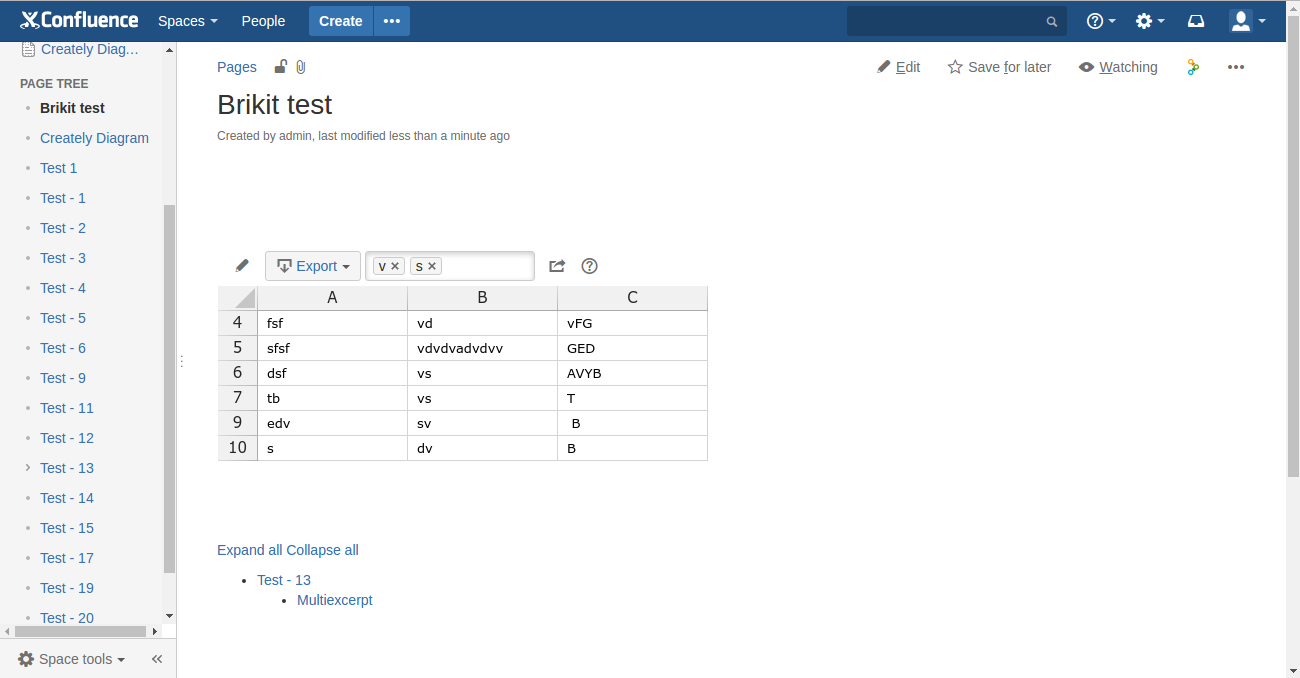
Task: Click the paperclip attachments icon
Action: pyautogui.click(x=300, y=67)
